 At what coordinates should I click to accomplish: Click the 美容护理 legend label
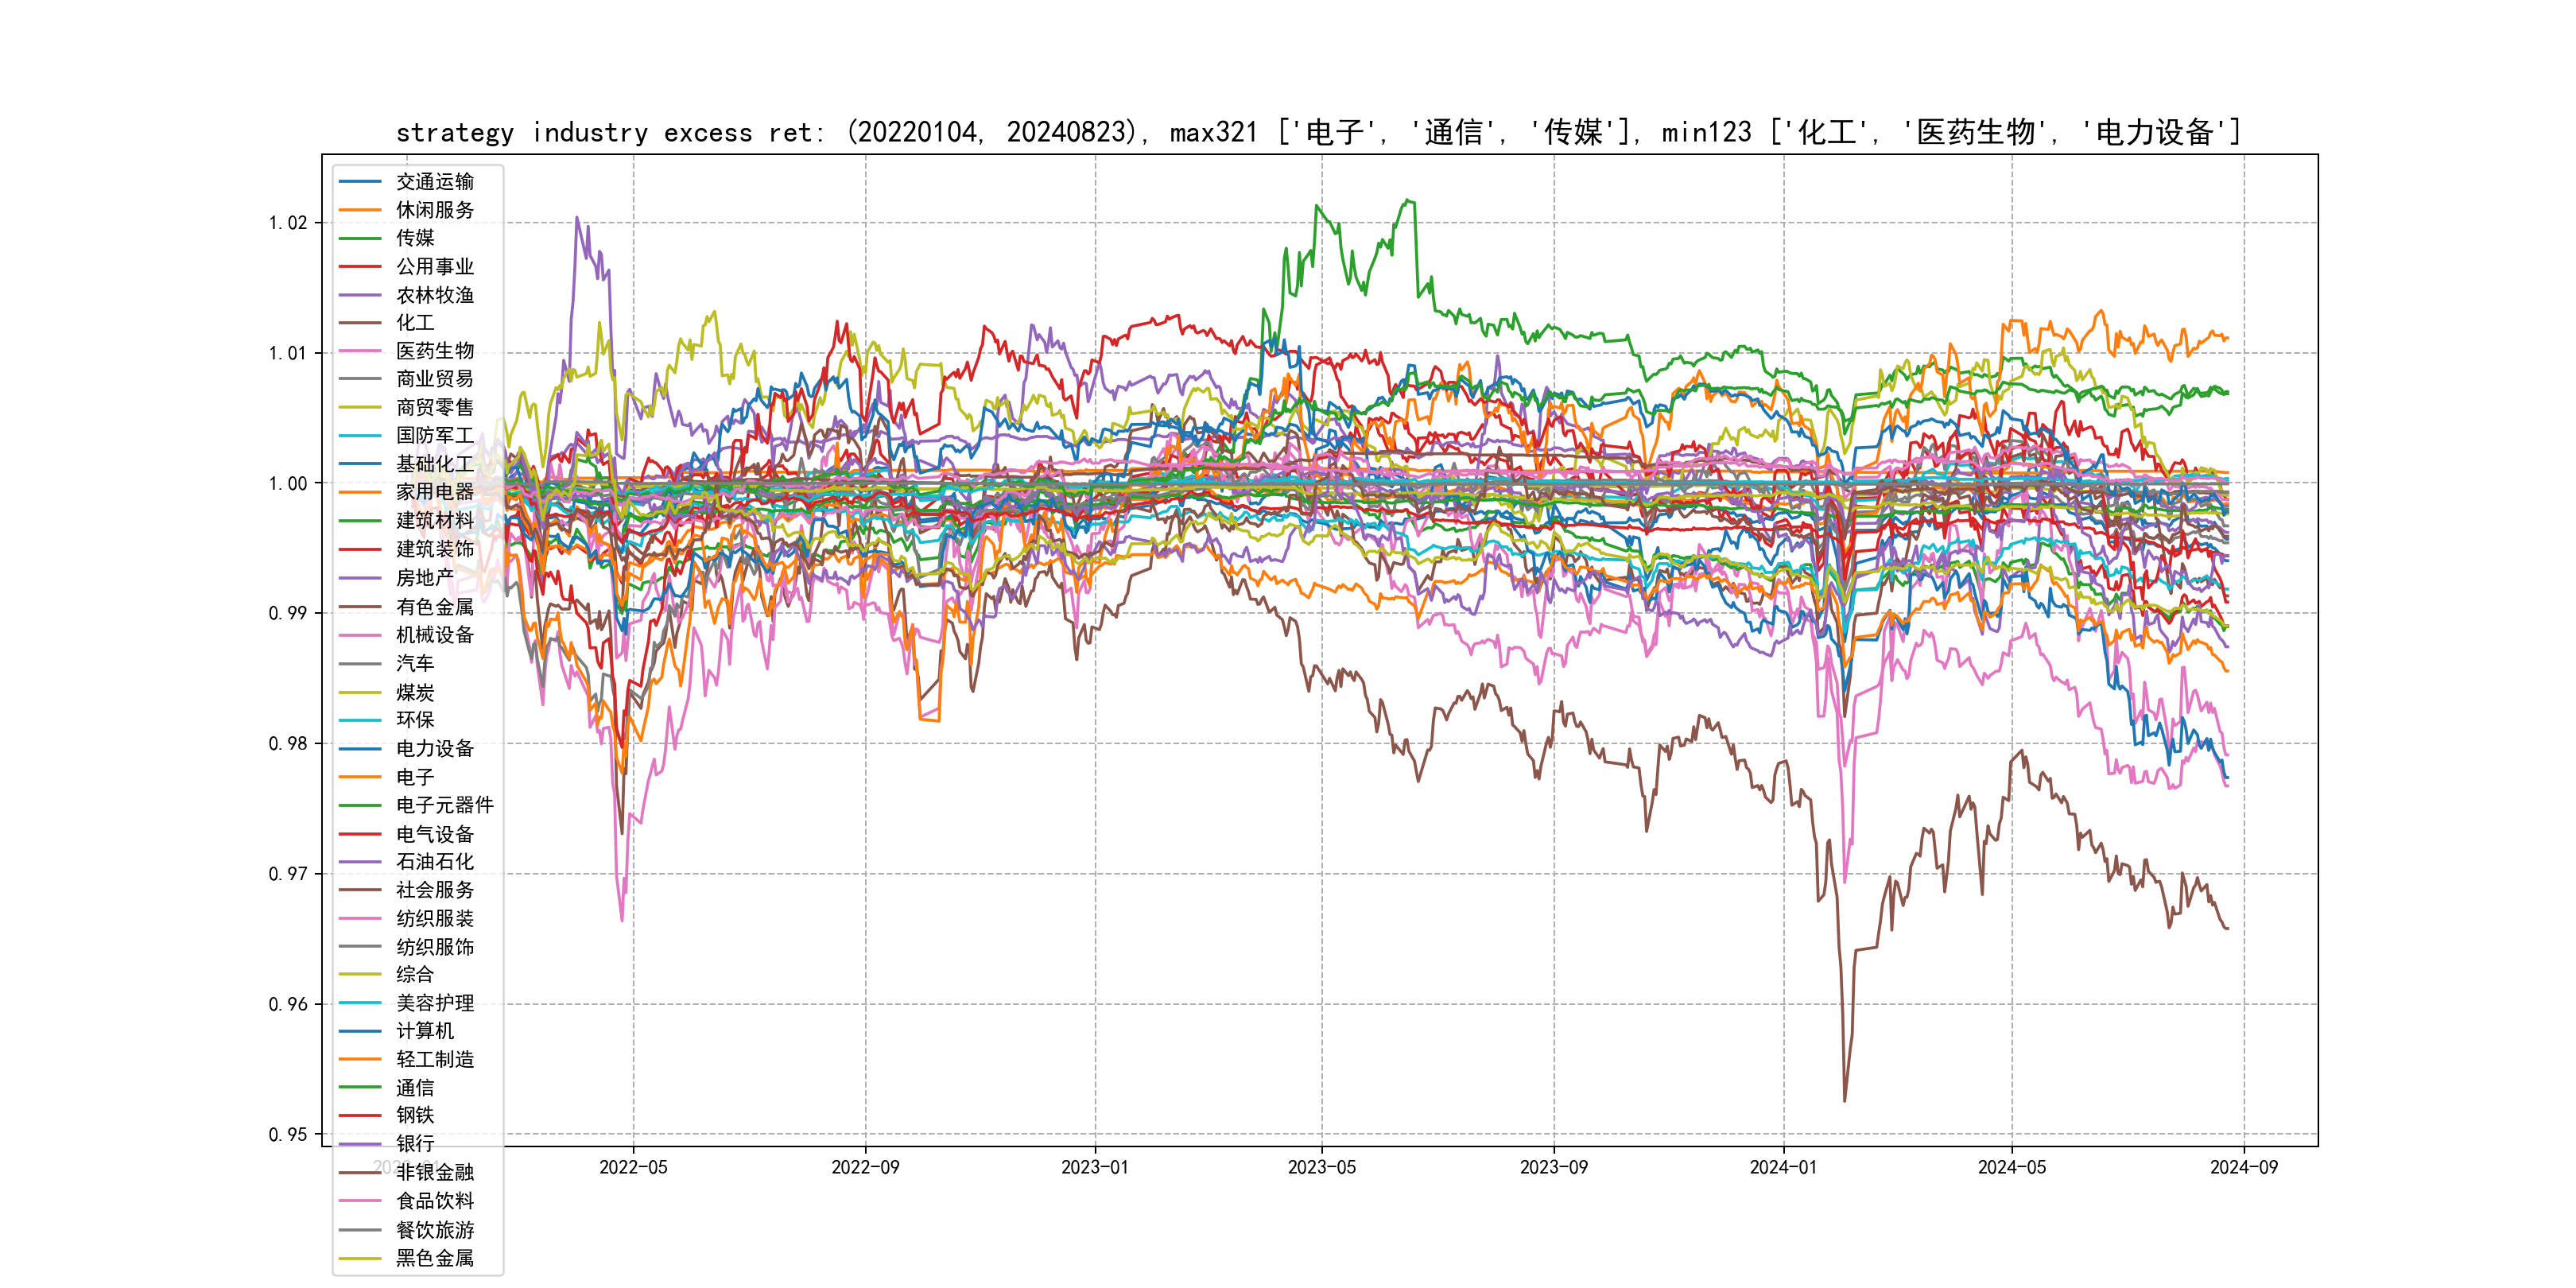pos(434,1003)
